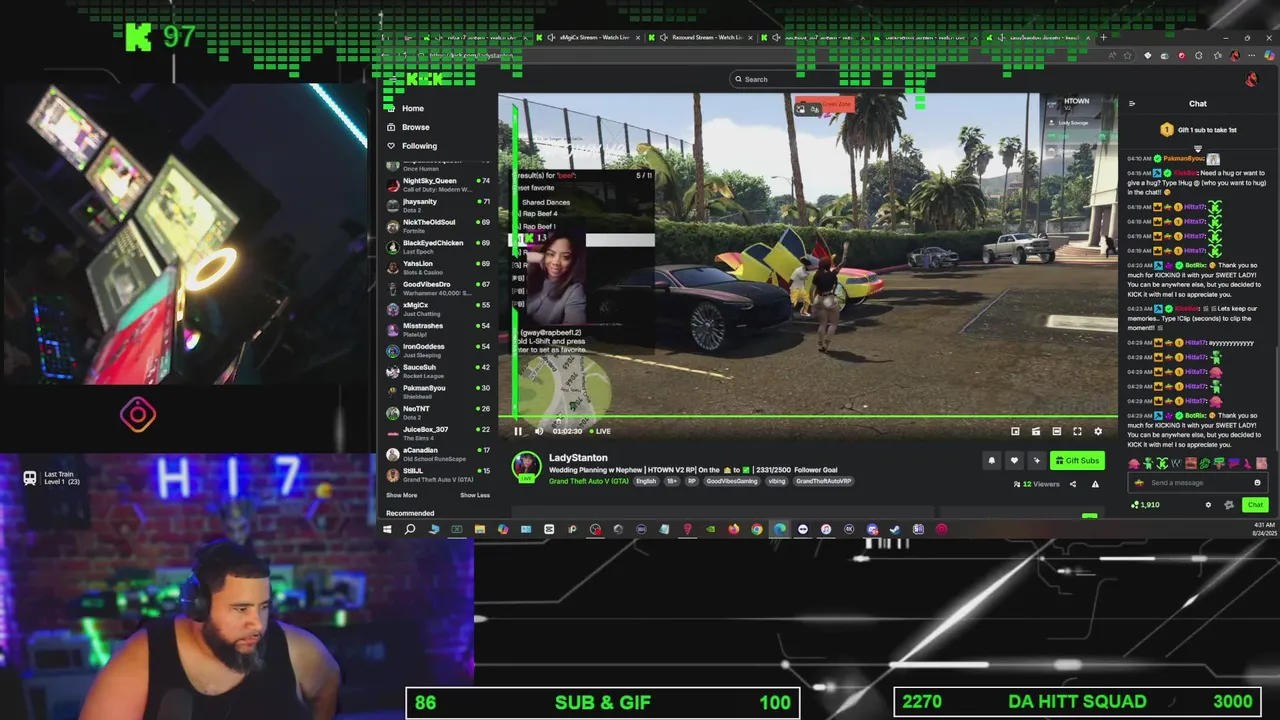Click Grand Theft Auto V category link
The width and height of the screenshot is (1280, 720).
[589, 481]
